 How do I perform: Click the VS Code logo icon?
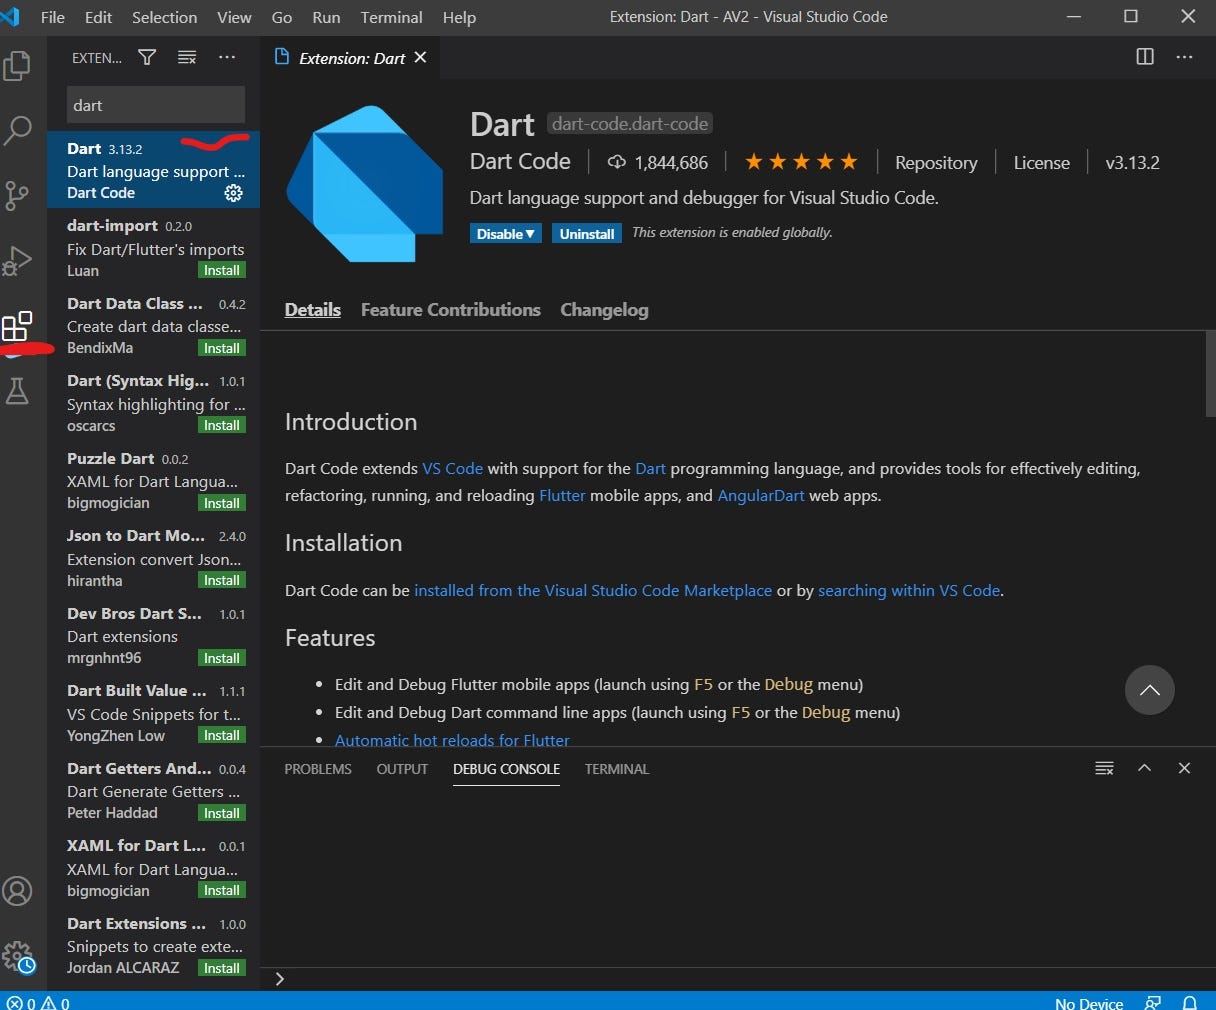point(11,17)
